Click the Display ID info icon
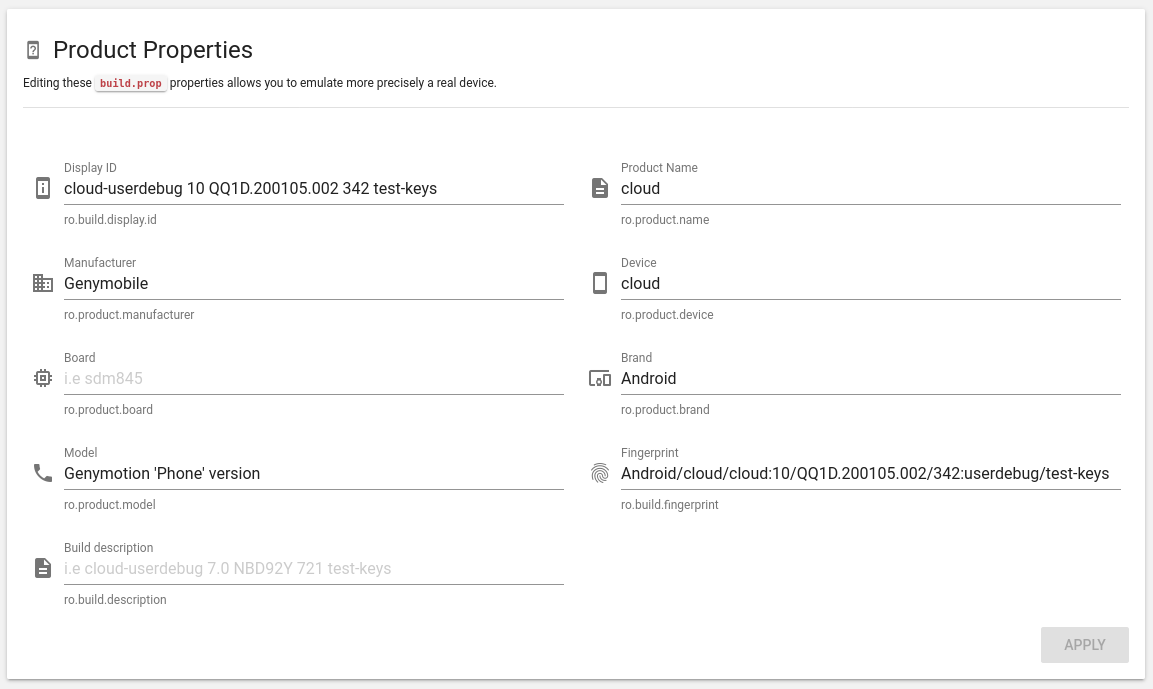 click(43, 188)
